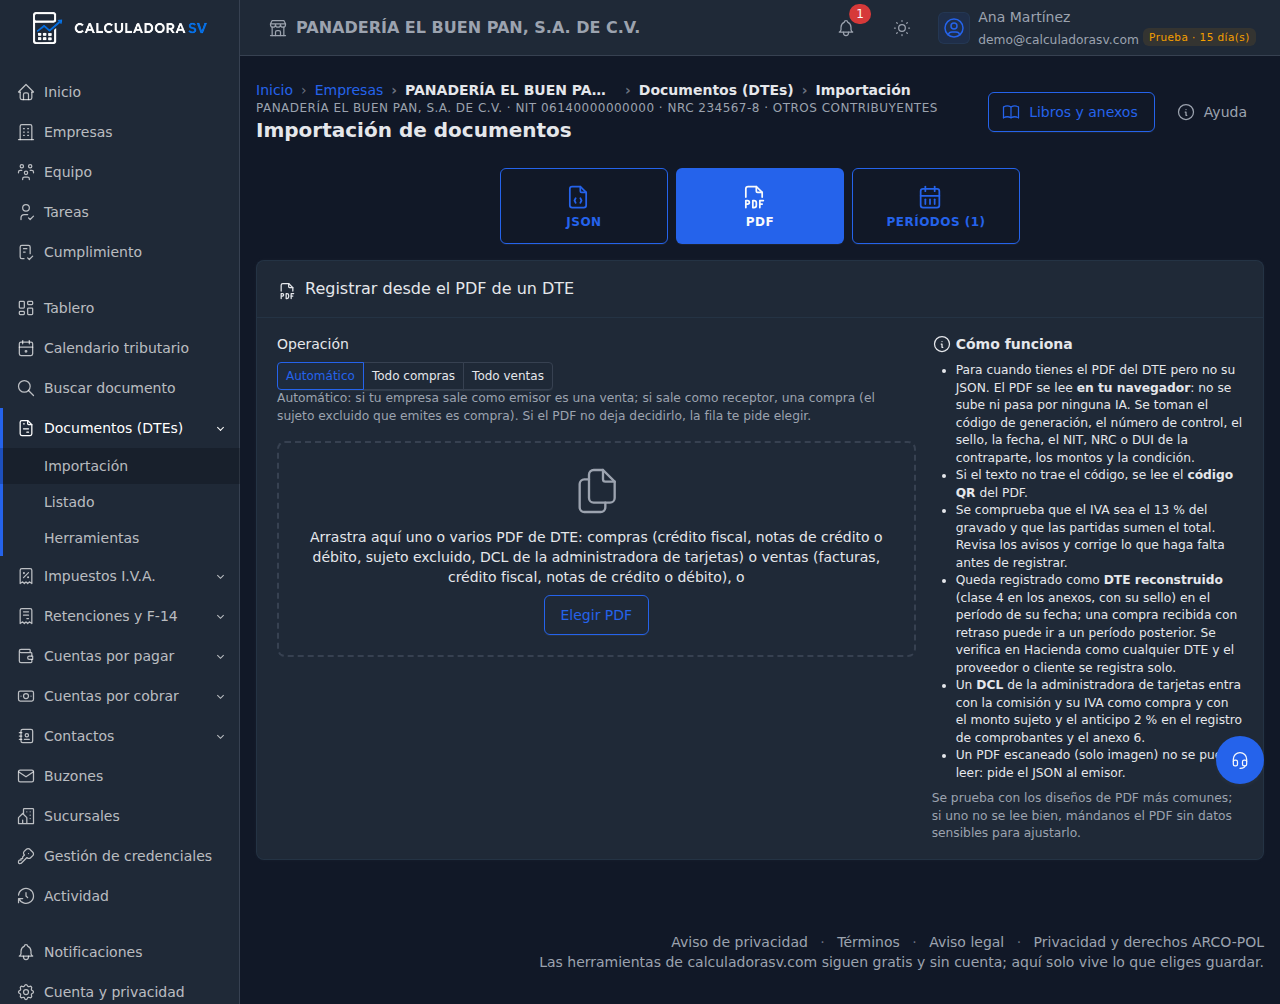1280x1004 pixels.
Task: Open Herramientas under Documentos
Action: [x=120, y=538]
